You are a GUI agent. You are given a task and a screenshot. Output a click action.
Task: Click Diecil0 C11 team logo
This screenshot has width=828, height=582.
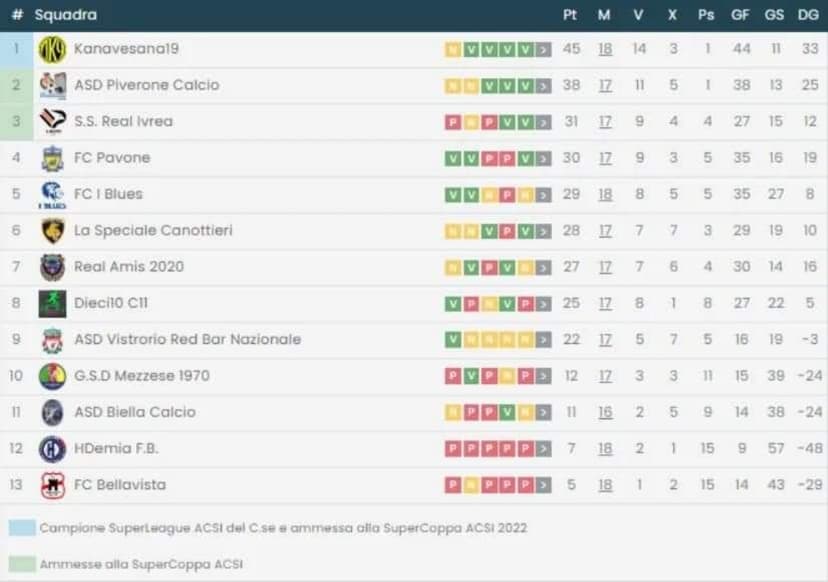pos(52,303)
